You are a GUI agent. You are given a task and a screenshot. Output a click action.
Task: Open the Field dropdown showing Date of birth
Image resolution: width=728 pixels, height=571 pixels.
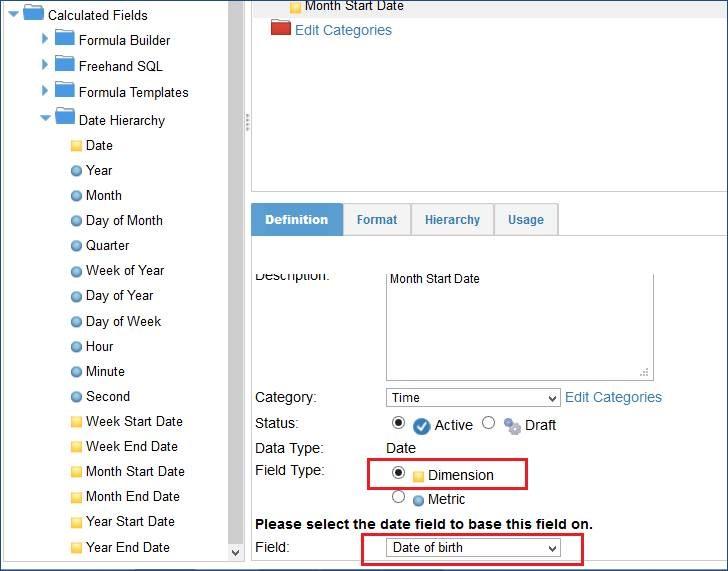tap(473, 548)
